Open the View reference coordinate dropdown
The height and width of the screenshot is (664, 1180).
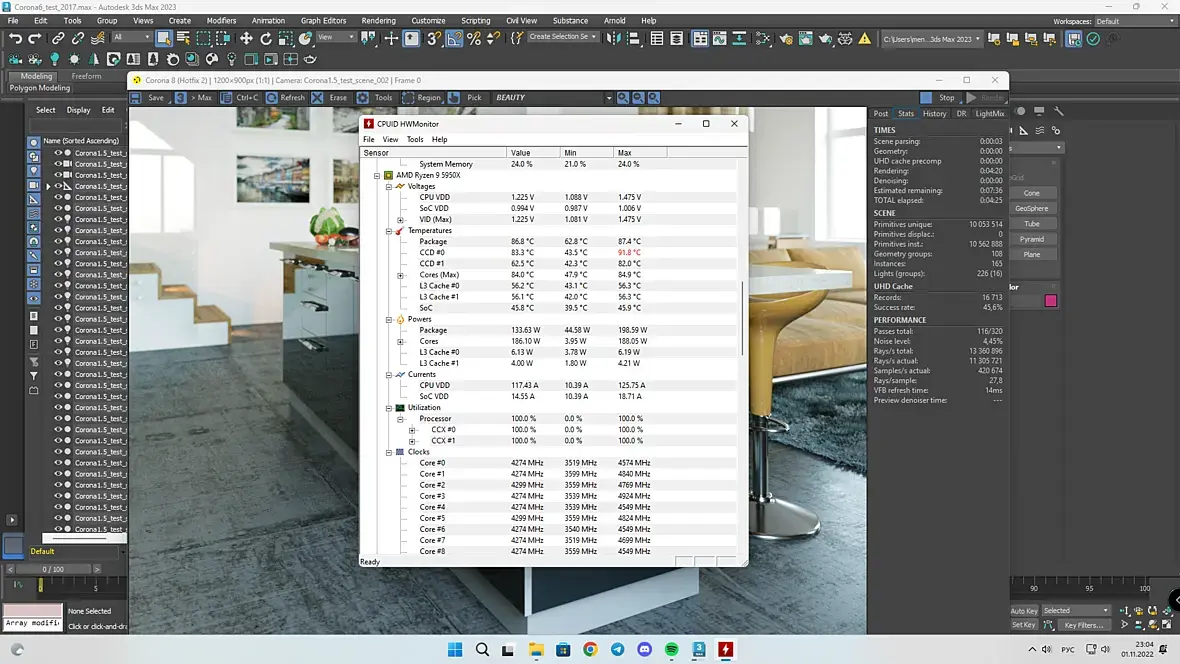tap(336, 38)
